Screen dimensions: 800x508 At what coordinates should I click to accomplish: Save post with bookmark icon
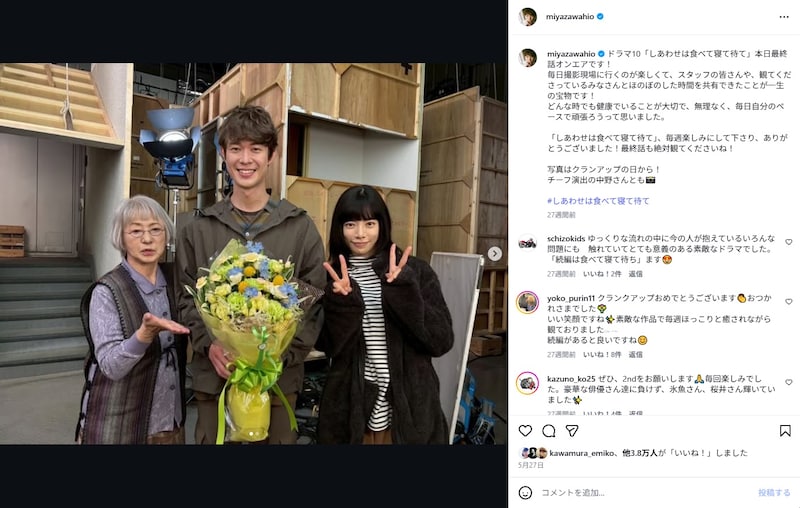785,431
